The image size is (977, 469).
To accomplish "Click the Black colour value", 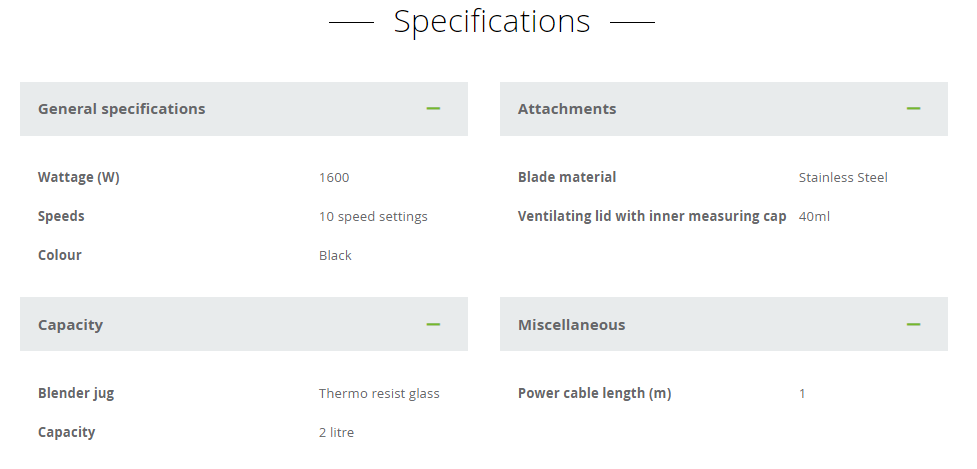I will pos(335,256).
